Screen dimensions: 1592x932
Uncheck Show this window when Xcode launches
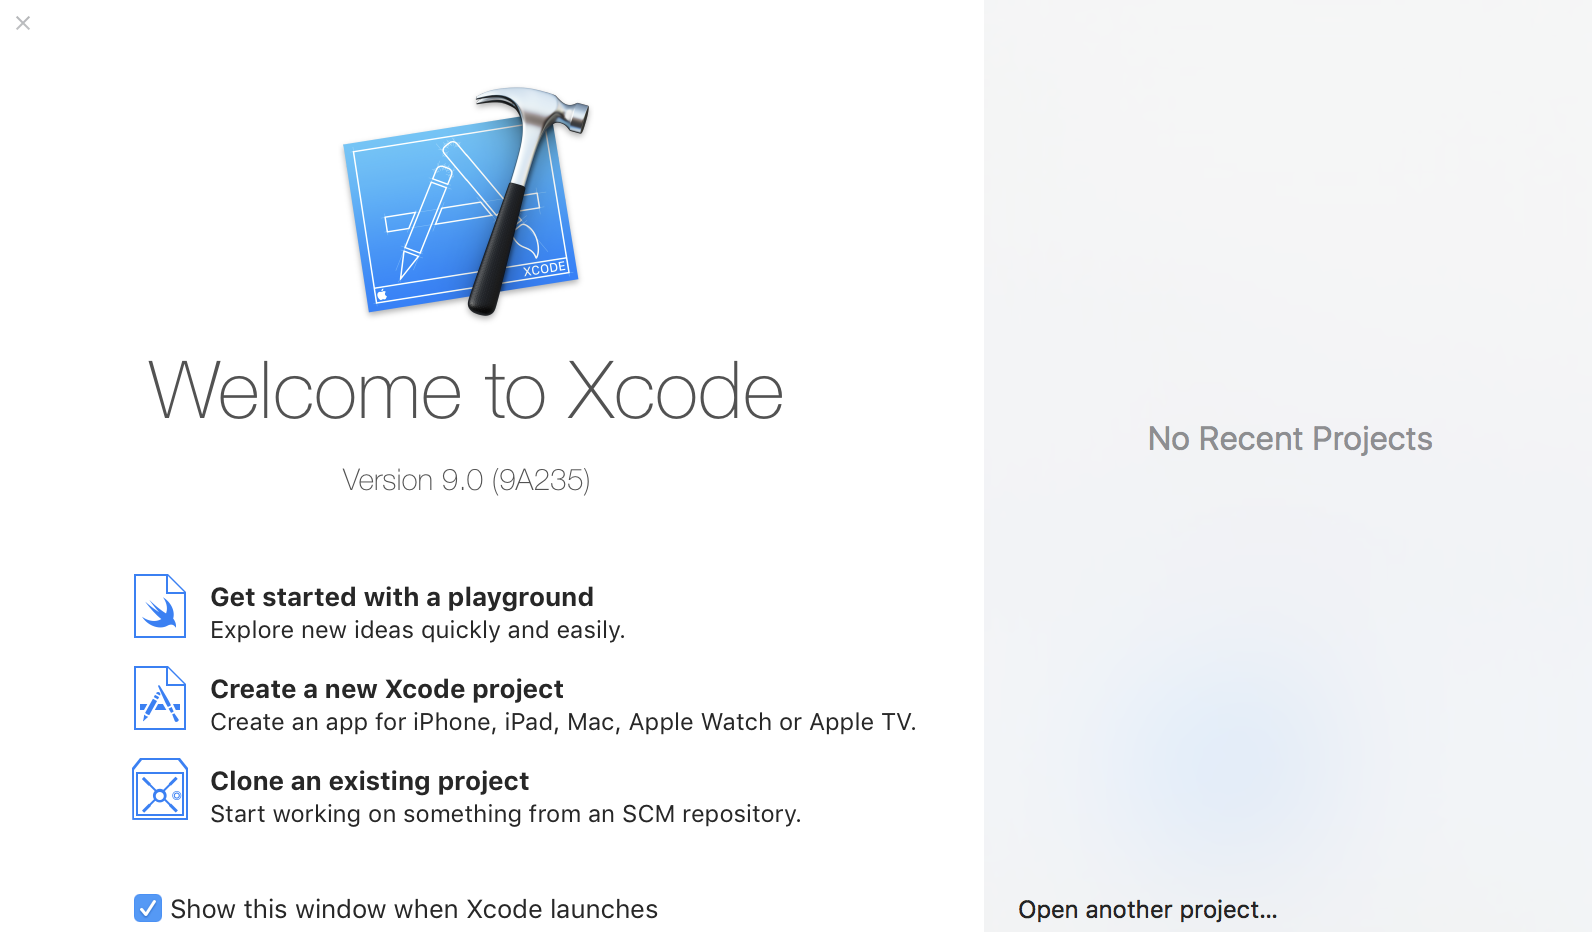pos(148,908)
